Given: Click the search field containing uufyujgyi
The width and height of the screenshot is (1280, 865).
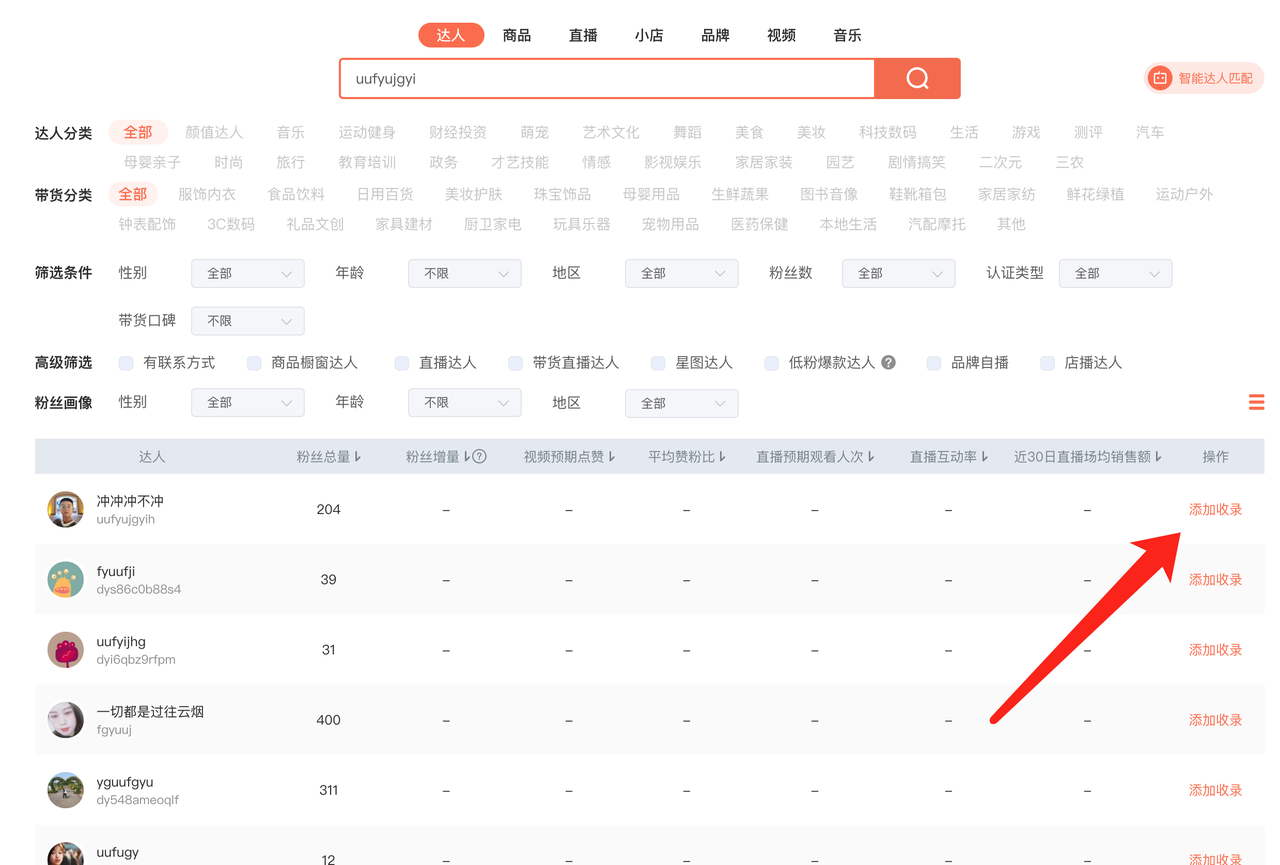Looking at the screenshot, I should (607, 79).
